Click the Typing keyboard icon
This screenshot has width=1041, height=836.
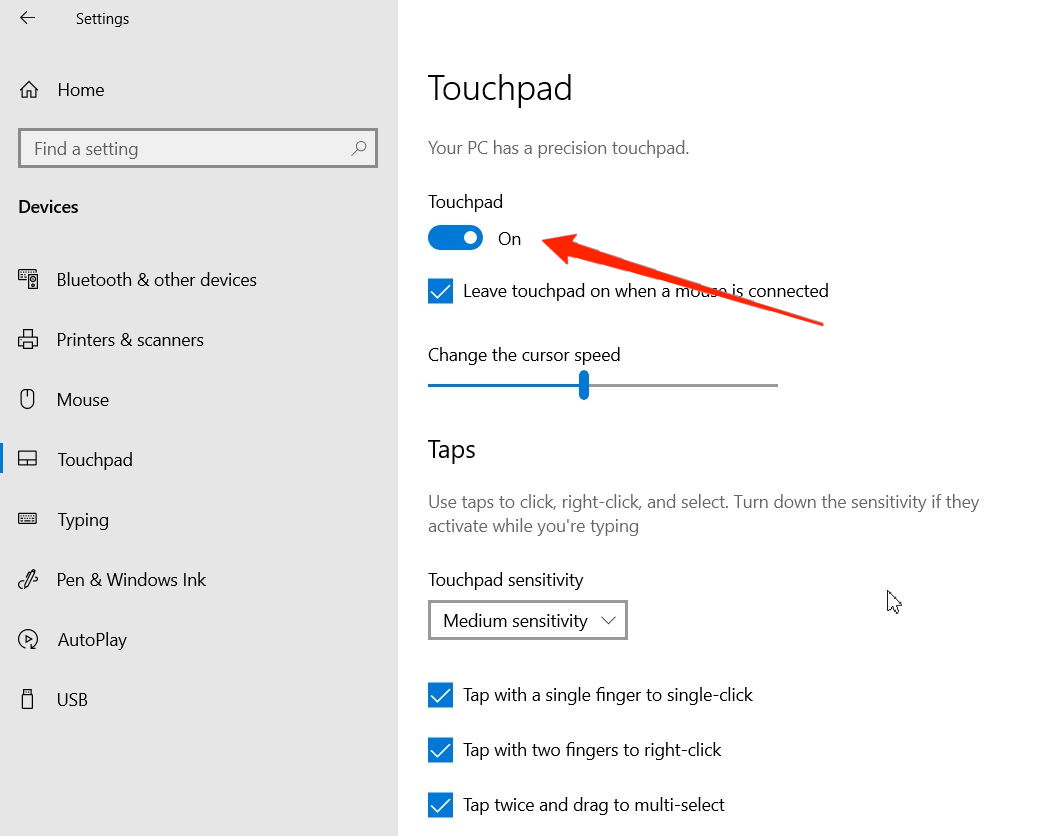(x=28, y=519)
